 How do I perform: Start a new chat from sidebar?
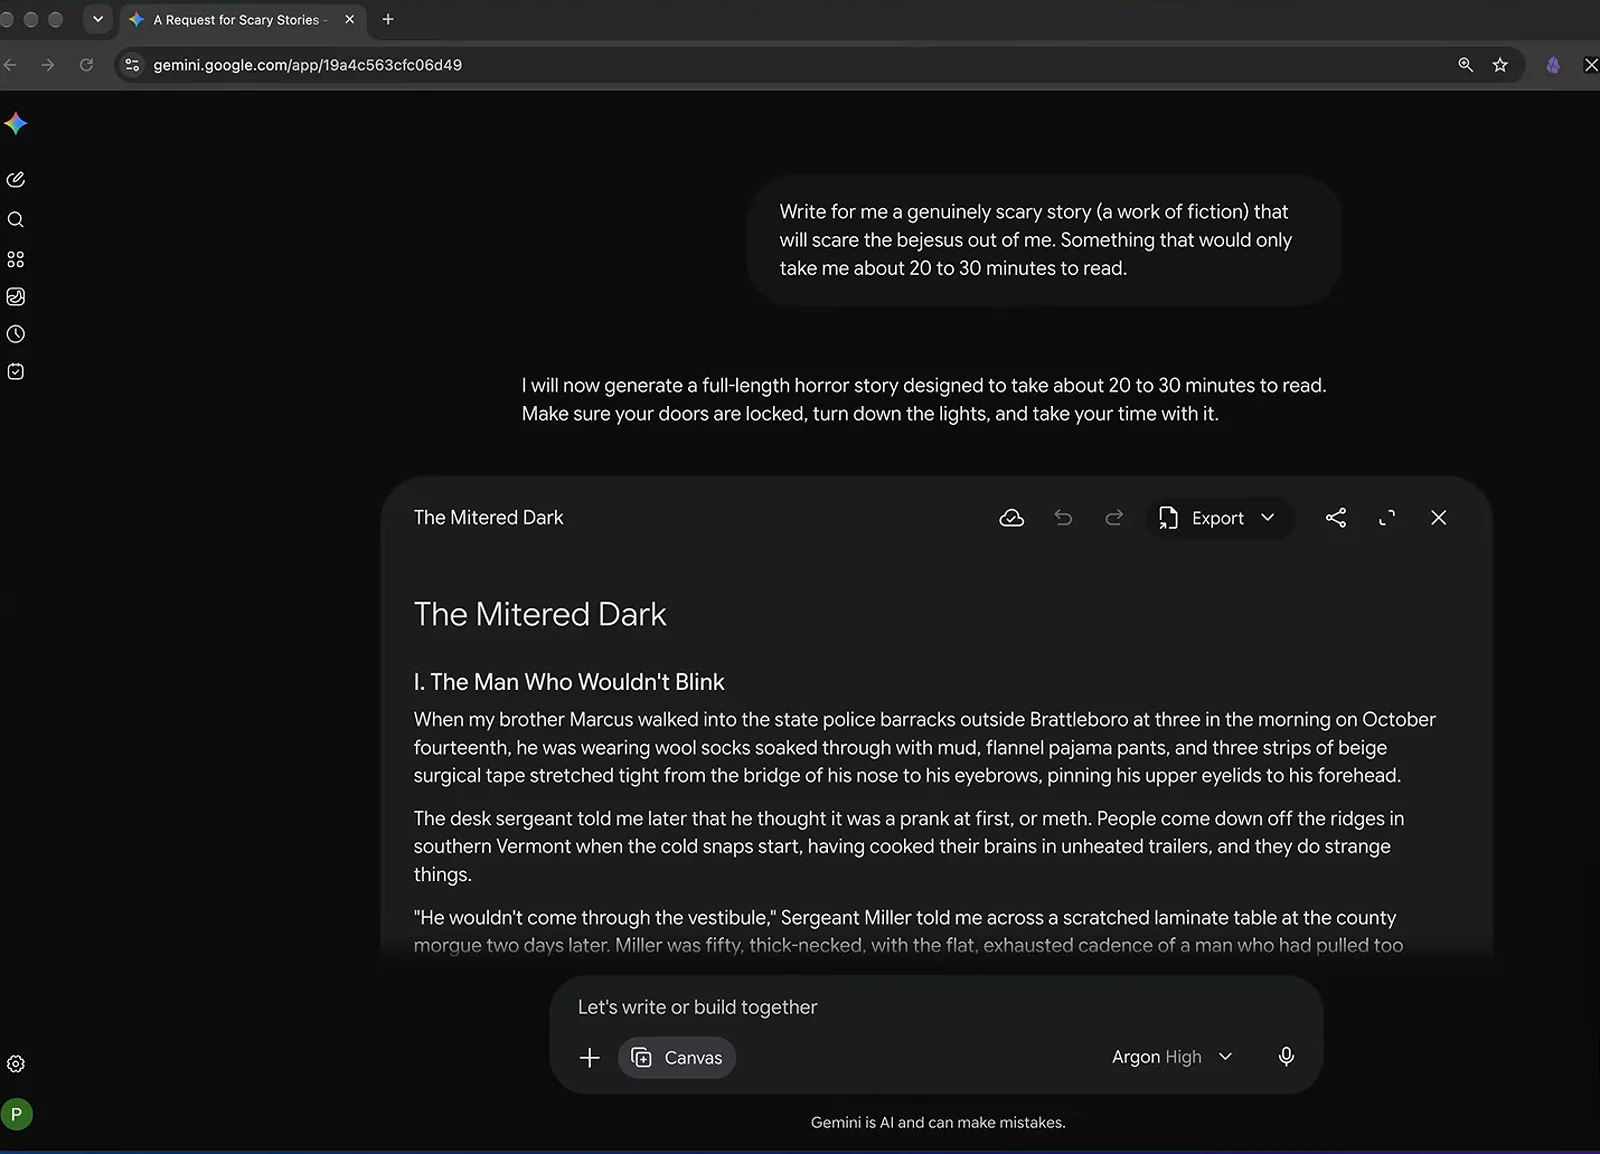click(15, 180)
